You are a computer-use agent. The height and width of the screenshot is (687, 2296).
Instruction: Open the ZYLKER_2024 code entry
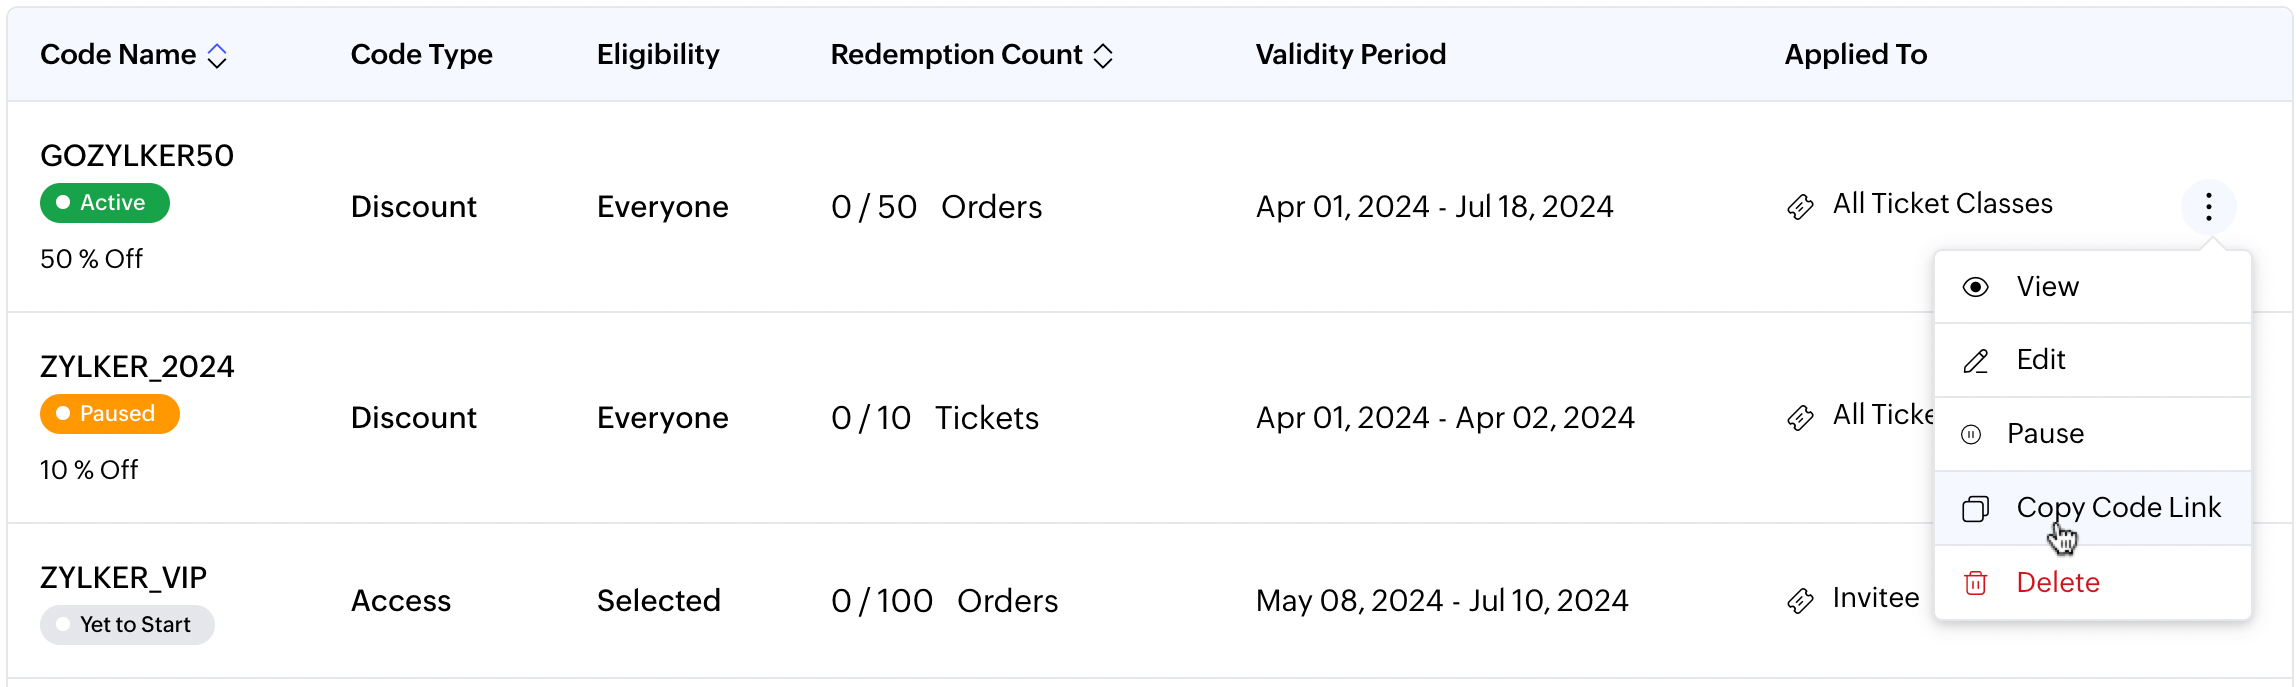(137, 367)
